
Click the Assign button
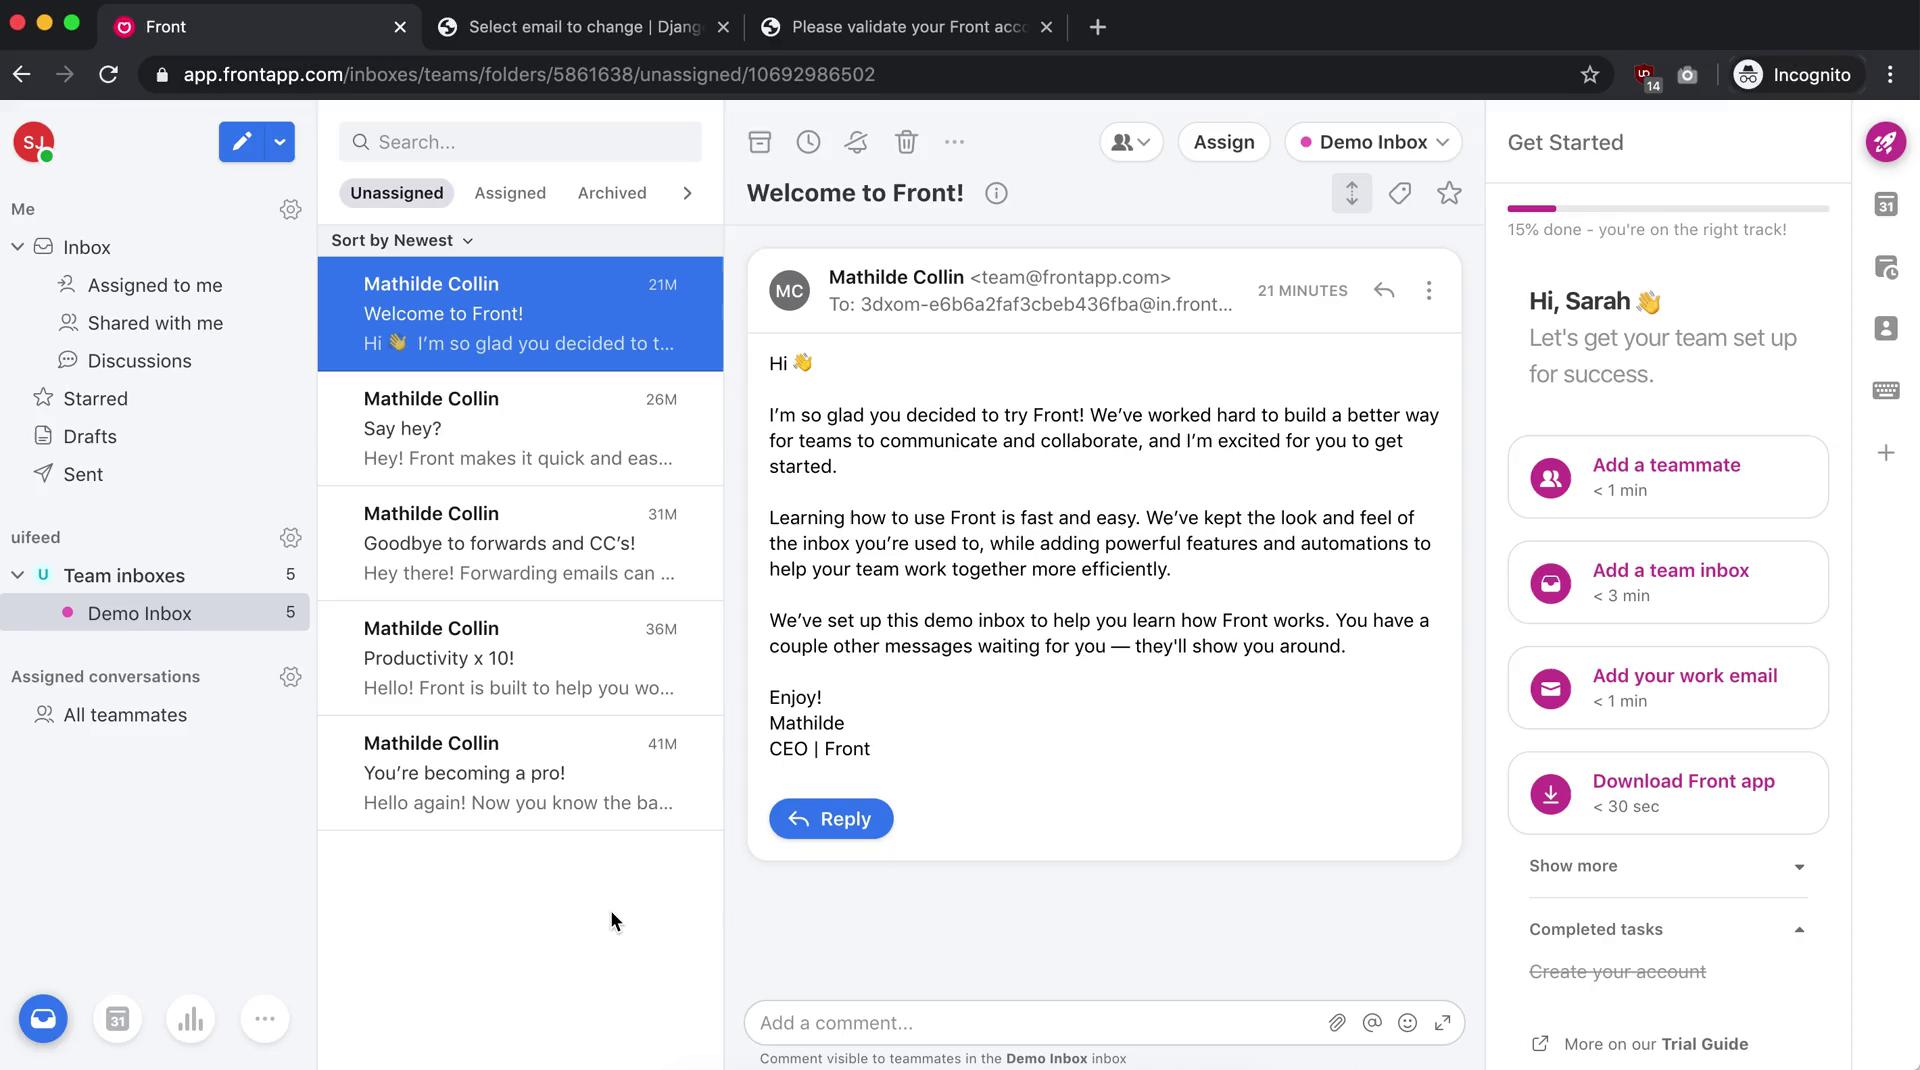(1224, 142)
